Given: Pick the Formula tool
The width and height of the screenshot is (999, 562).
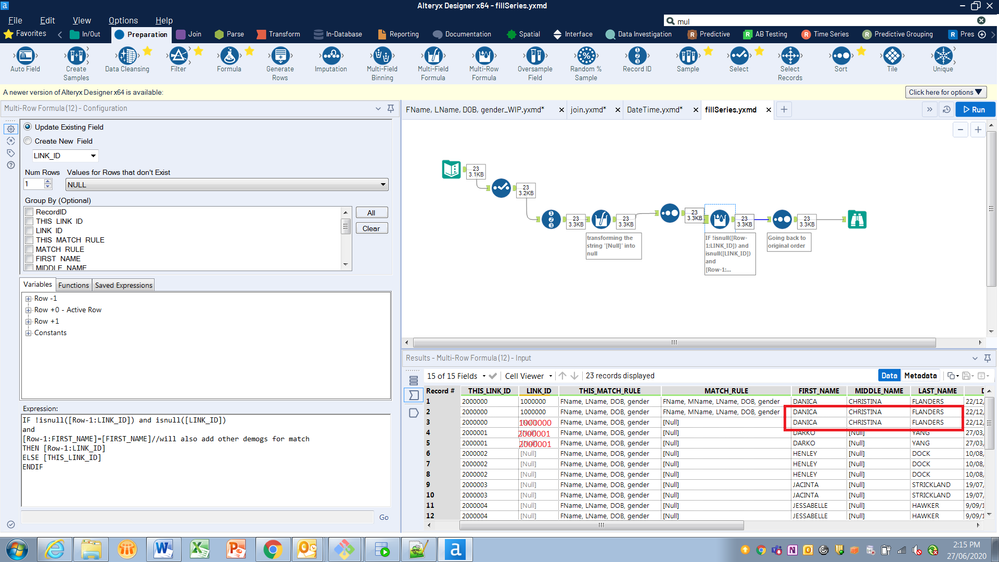Looking at the screenshot, I should pyautogui.click(x=229, y=60).
